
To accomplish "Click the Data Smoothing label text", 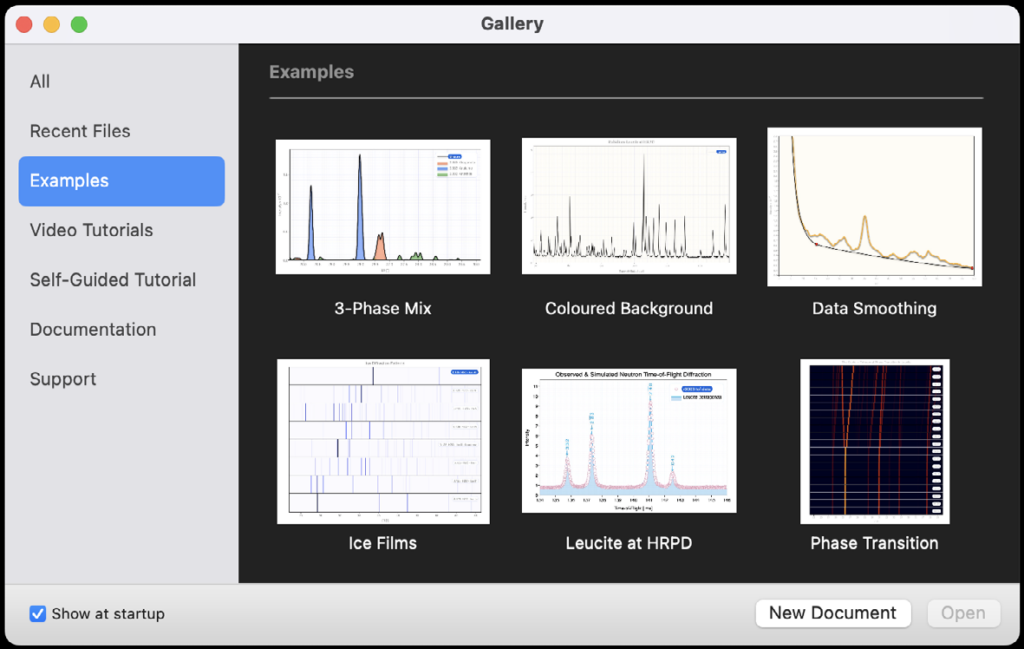I will tap(874, 308).
